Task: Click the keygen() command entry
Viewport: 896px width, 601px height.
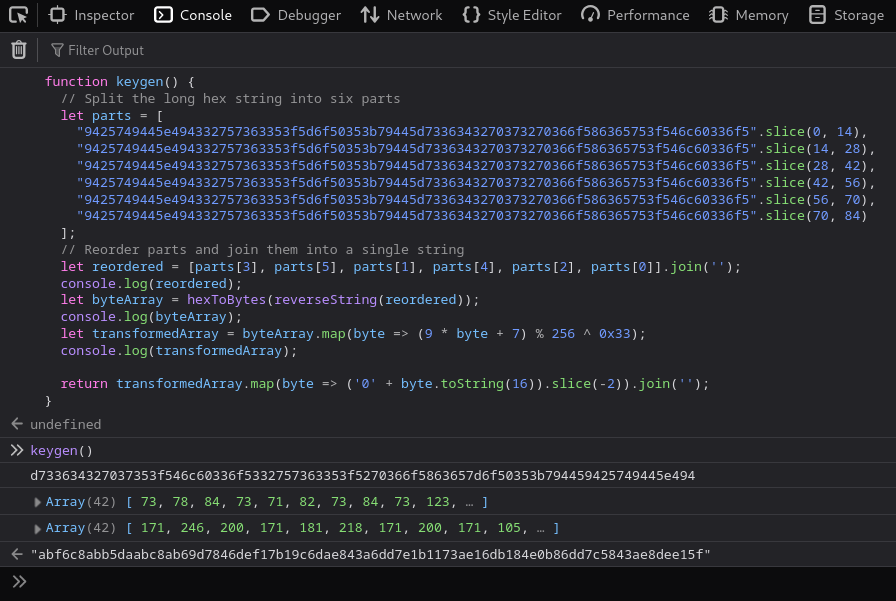Action: tap(61, 450)
